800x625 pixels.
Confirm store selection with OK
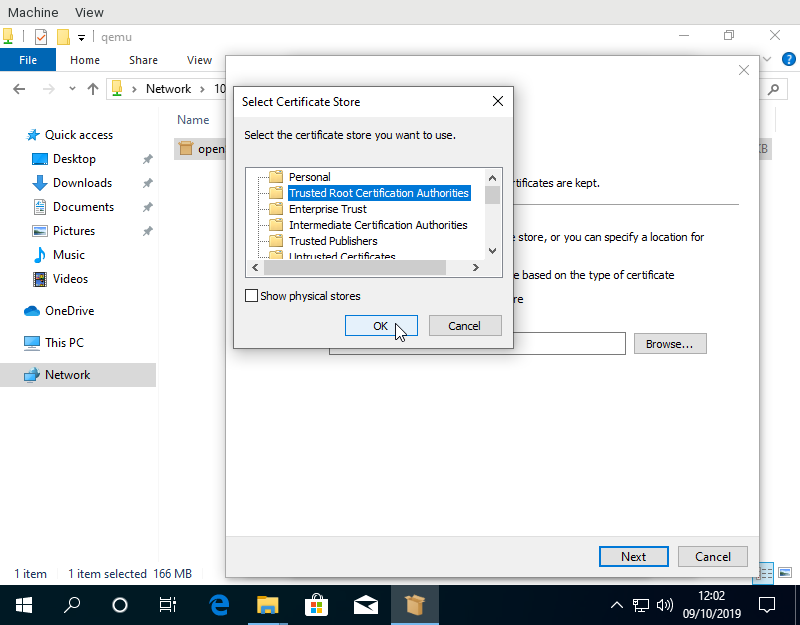(381, 326)
